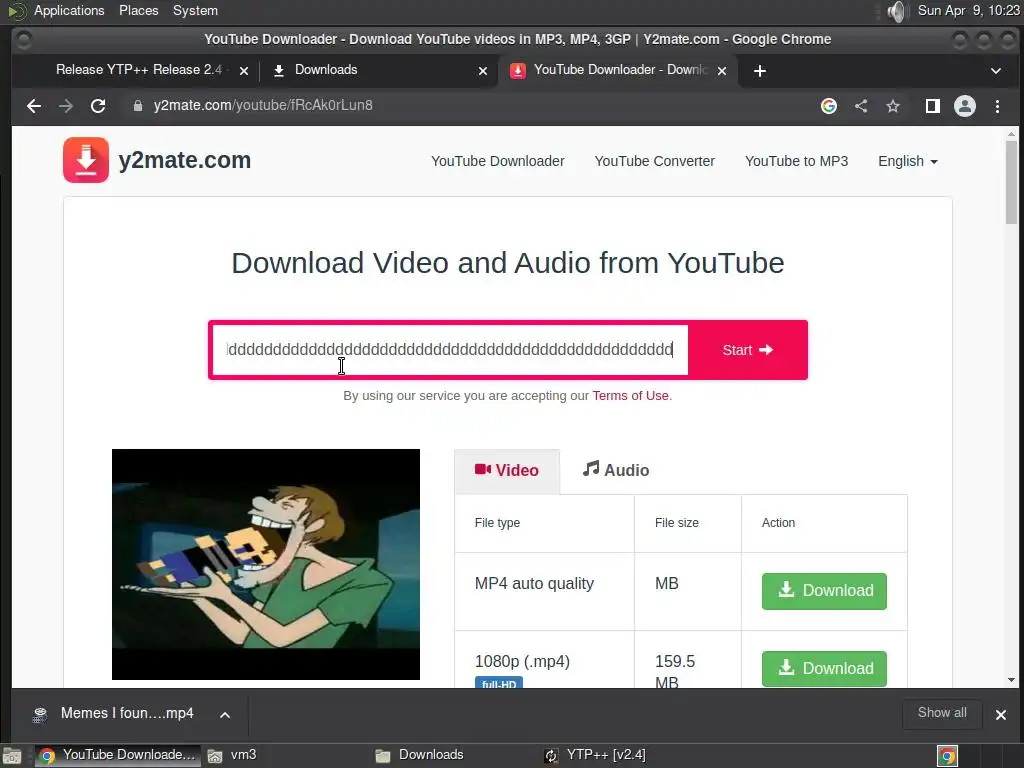Click the Action column header
This screenshot has height=768, width=1024.
click(x=778, y=523)
